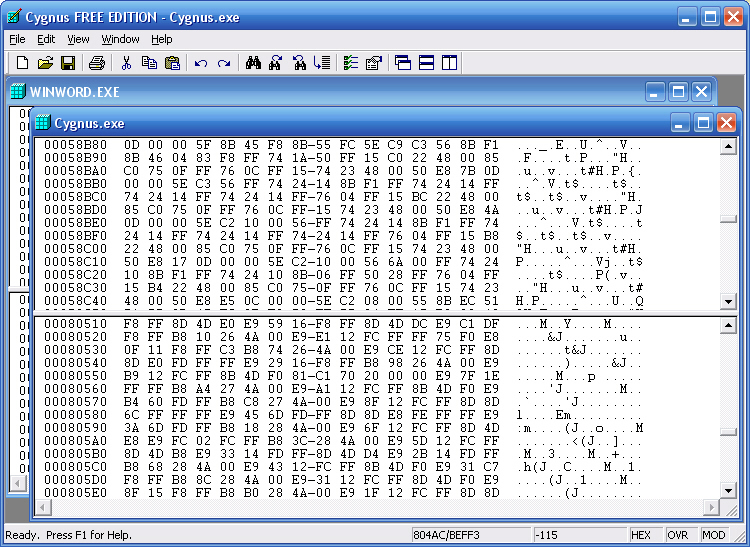The image size is (750, 547).
Task: Click the Cascade windows toolbar icon
Action: pos(403,63)
